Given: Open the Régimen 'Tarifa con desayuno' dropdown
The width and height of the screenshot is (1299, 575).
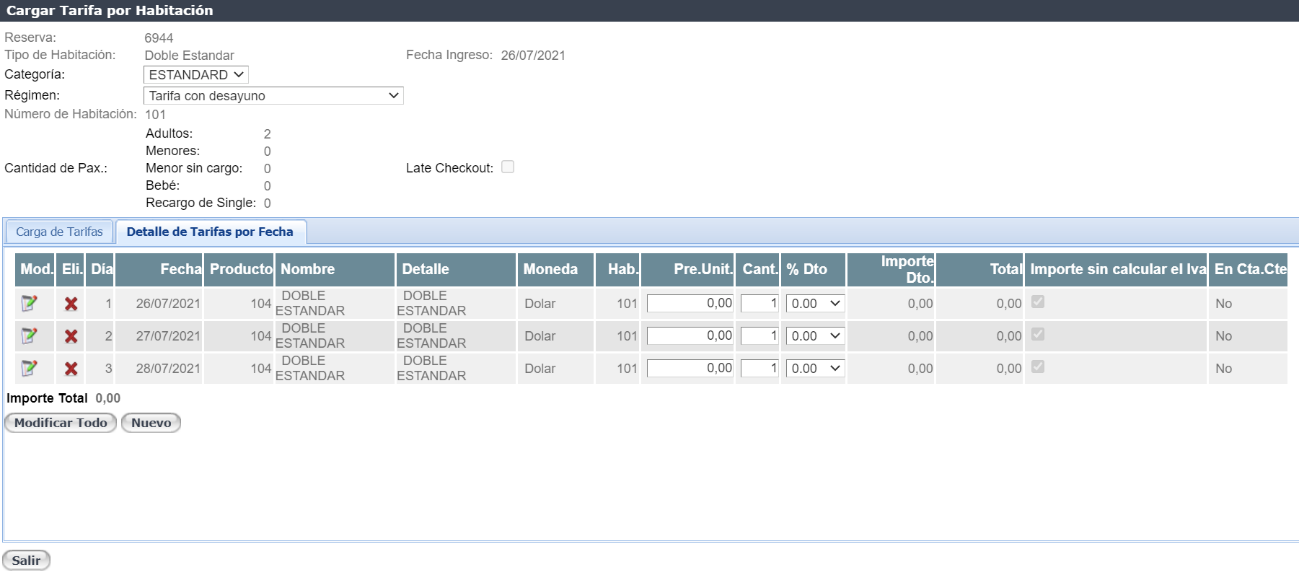Looking at the screenshot, I should click(273, 96).
